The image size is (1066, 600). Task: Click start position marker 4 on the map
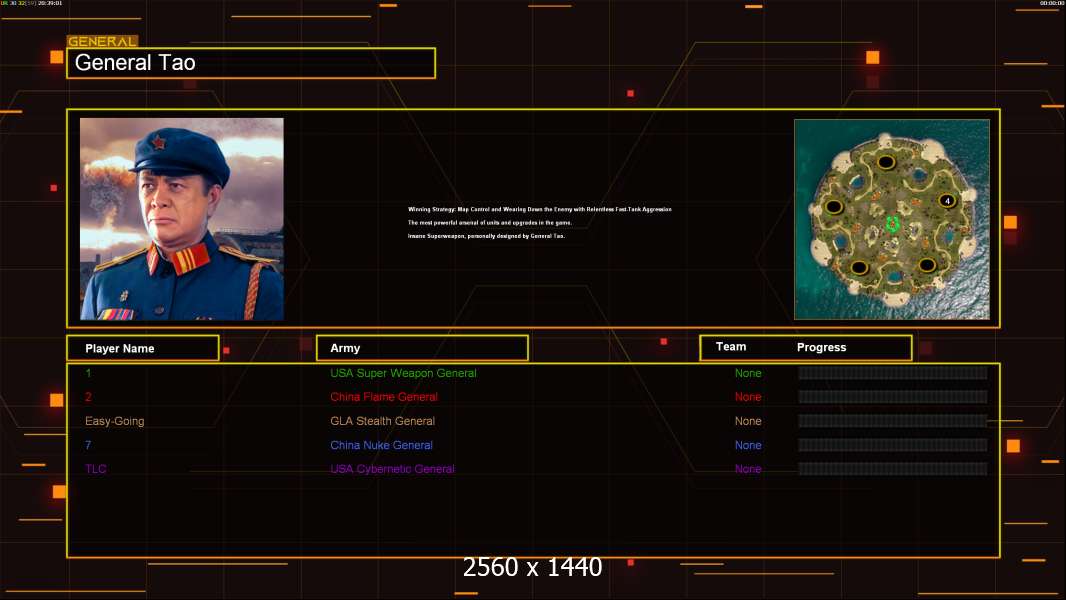(x=947, y=200)
